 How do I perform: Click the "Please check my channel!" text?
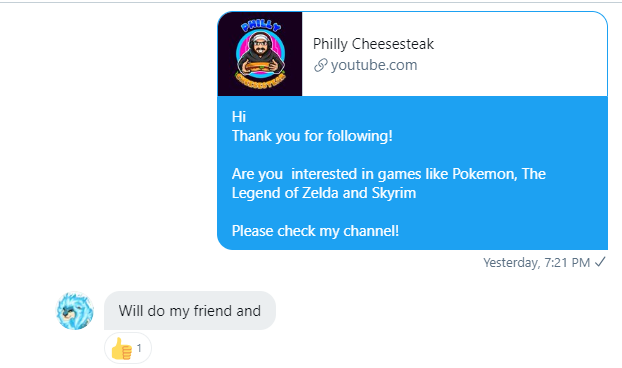[315, 231]
